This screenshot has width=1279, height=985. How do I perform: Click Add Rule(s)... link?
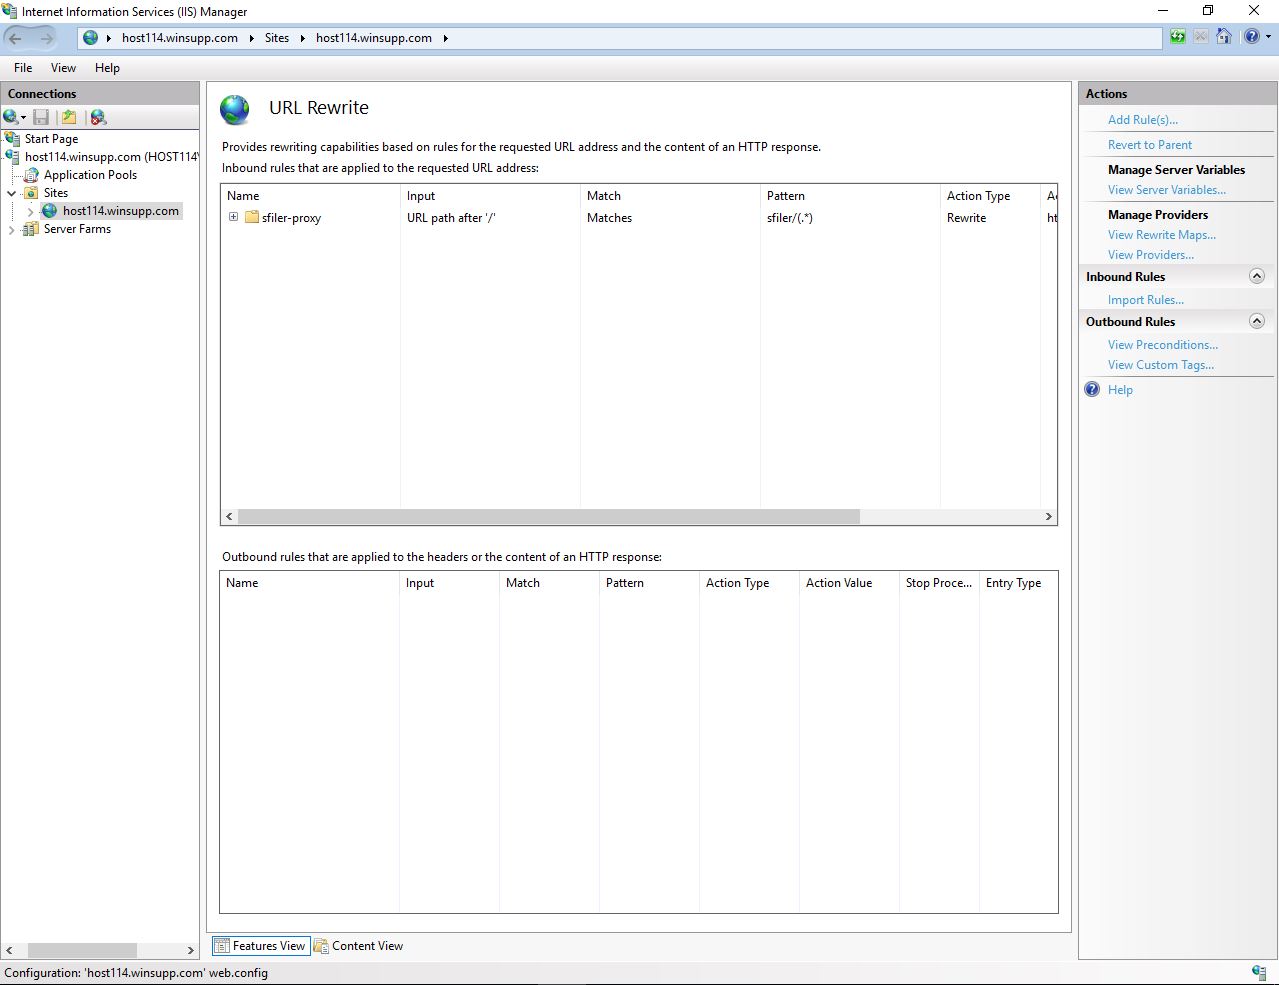(1143, 120)
